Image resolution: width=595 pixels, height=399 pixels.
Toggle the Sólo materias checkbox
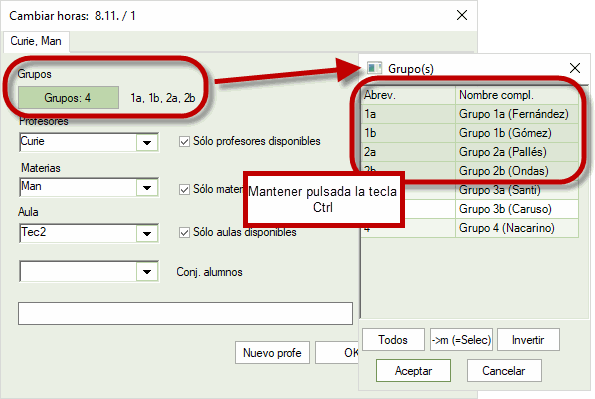click(x=184, y=189)
